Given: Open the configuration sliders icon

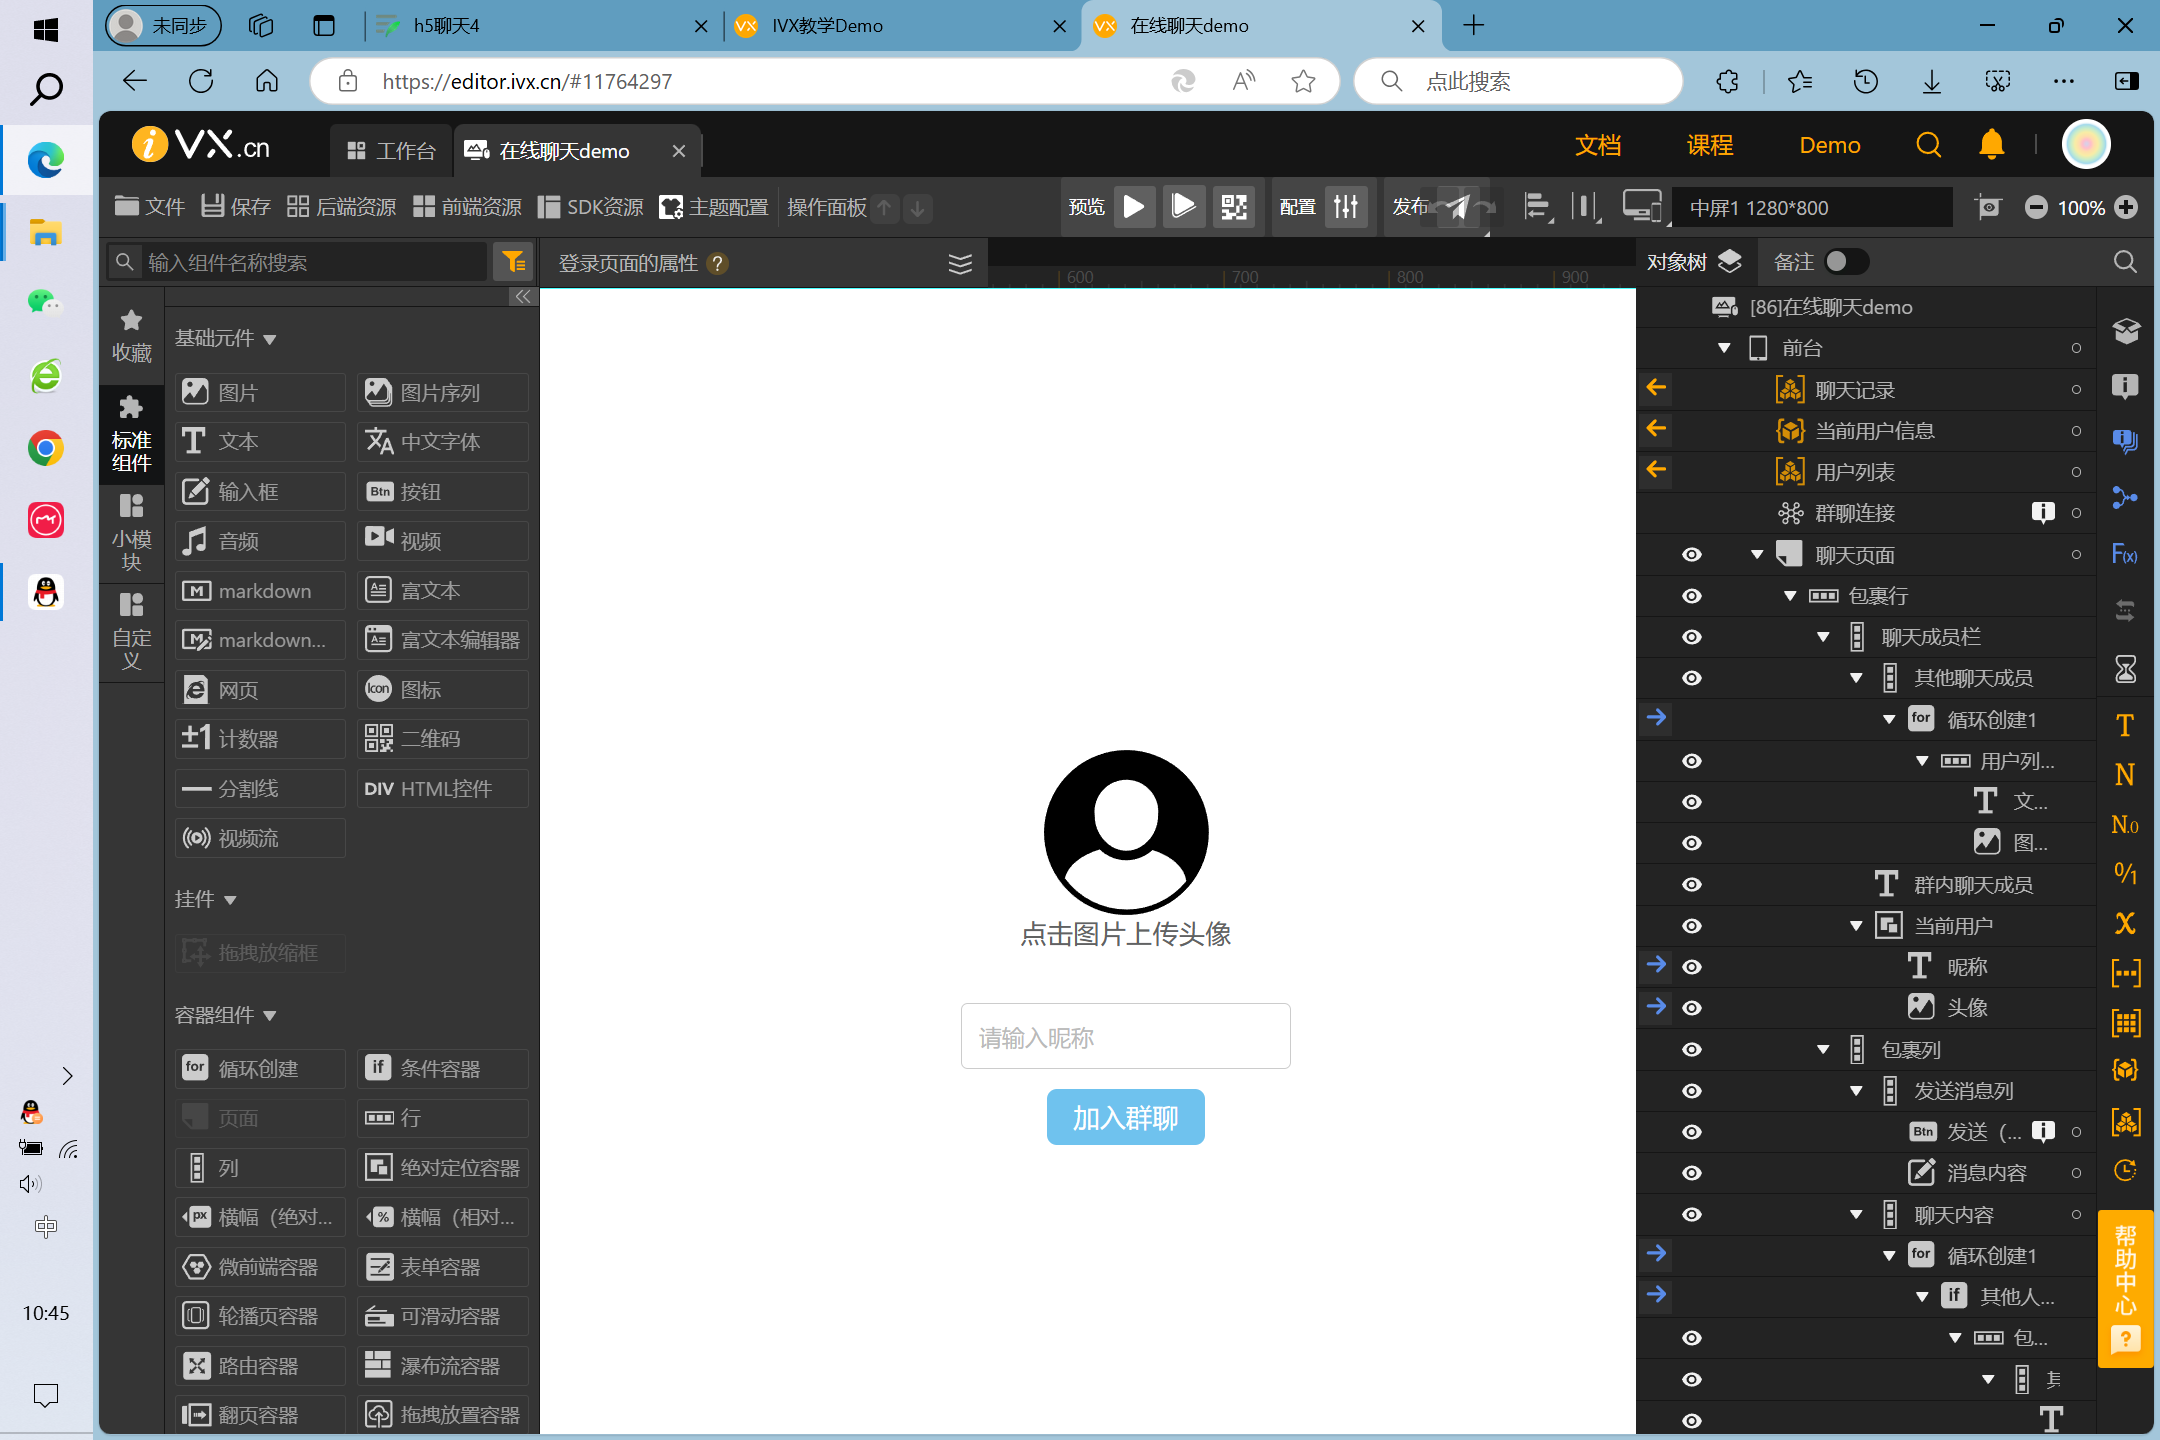Looking at the screenshot, I should (x=1346, y=207).
